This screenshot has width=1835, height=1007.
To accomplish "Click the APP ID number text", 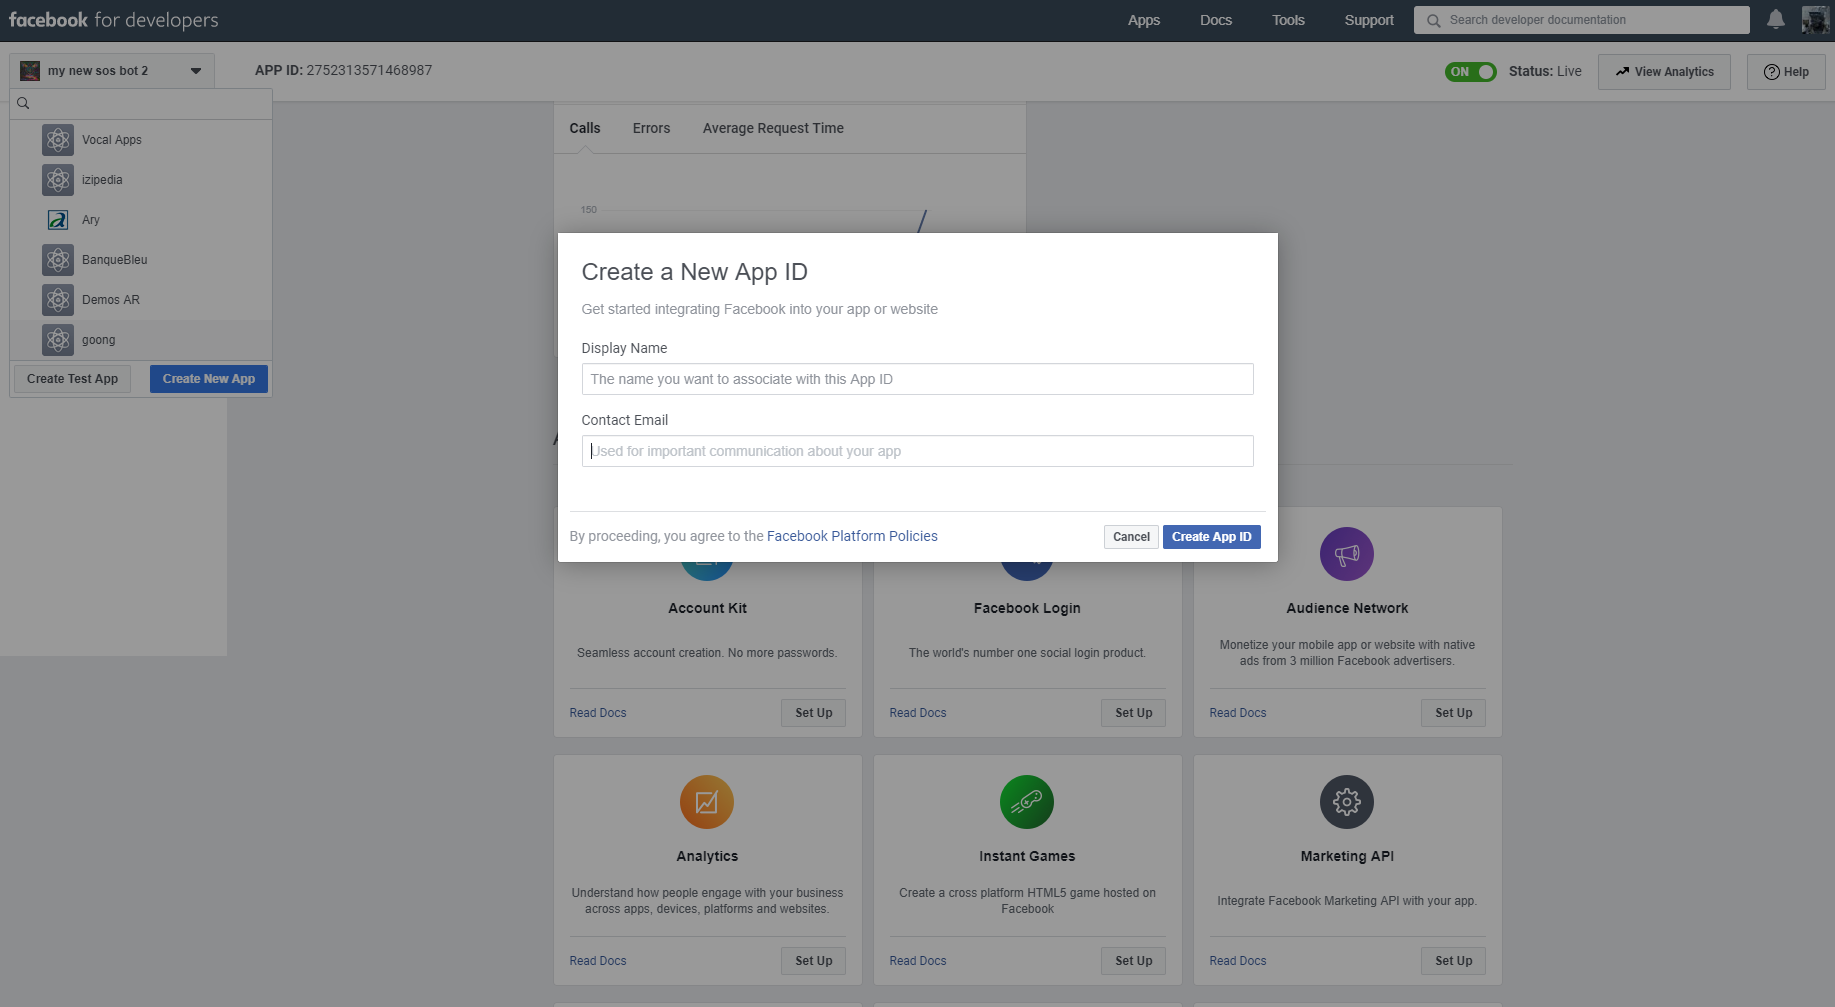I will (369, 70).
